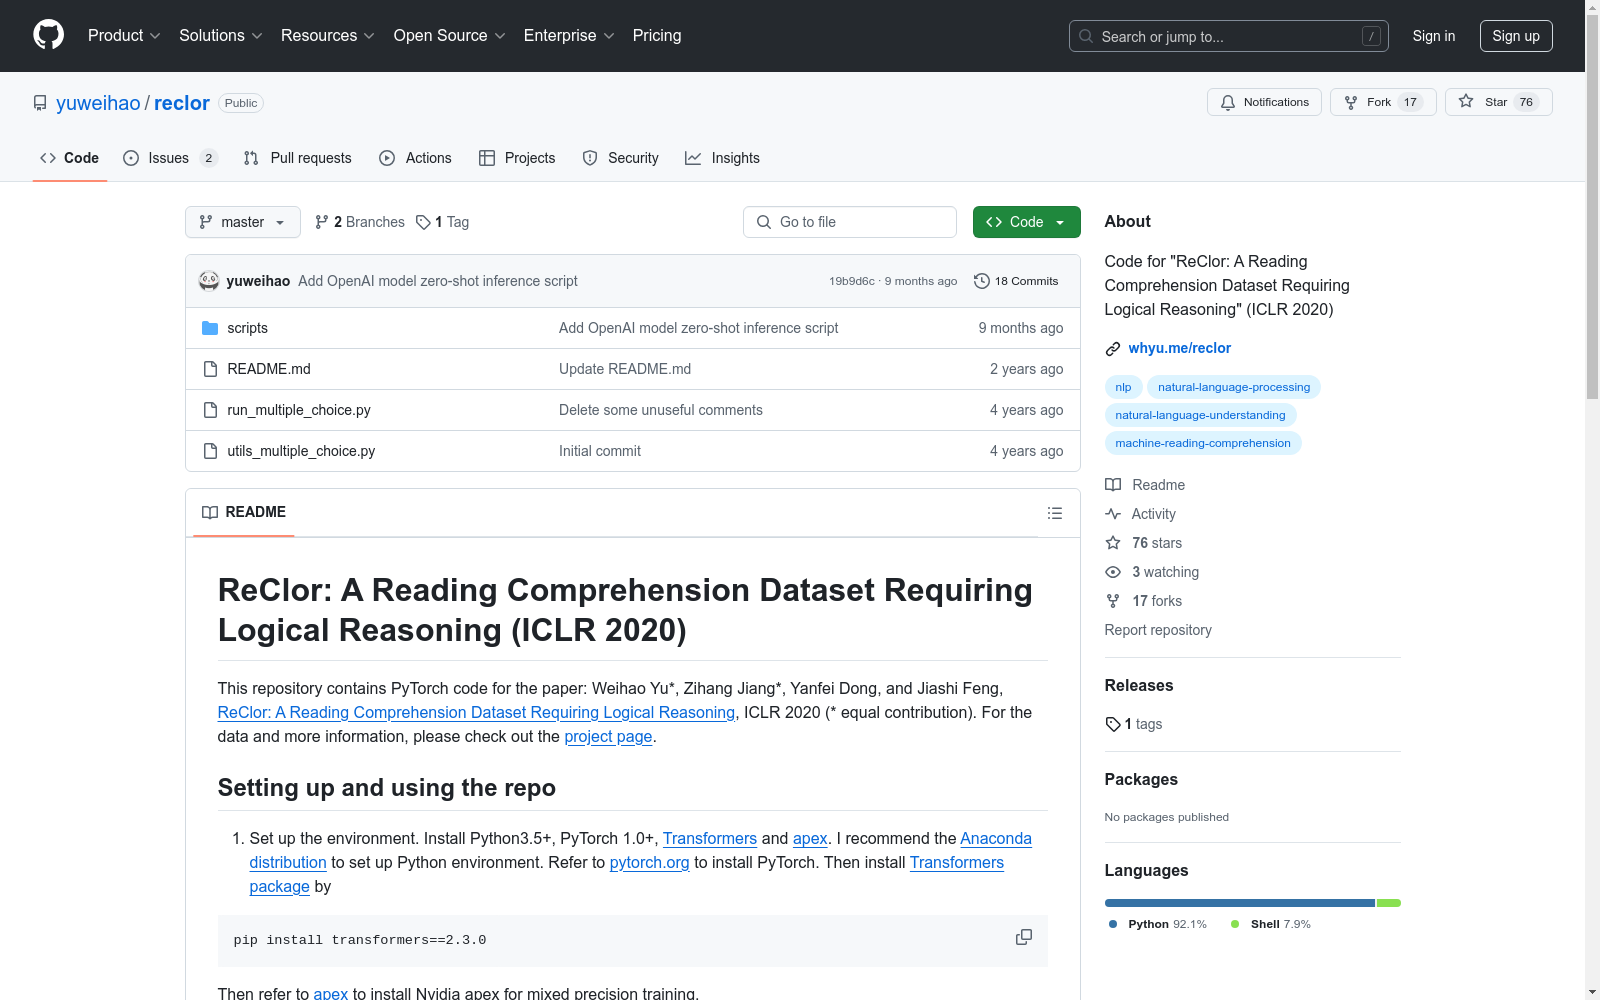Expand the Product menu
Screen dimensions: 1600x1000
[124, 35]
